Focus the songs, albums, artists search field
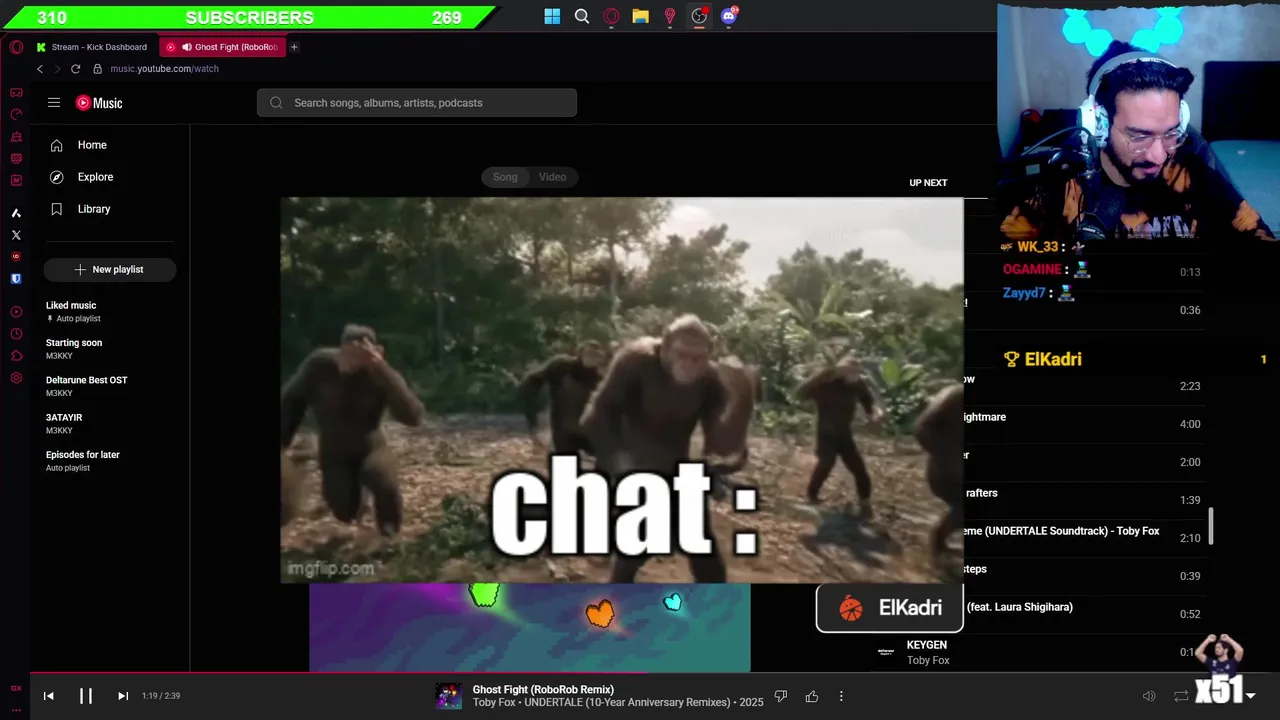The width and height of the screenshot is (1280, 720). coord(417,103)
